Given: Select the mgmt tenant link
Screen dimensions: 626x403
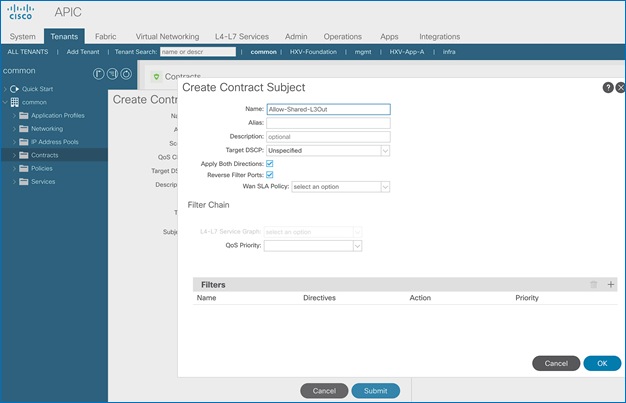Looking at the screenshot, I should [363, 52].
